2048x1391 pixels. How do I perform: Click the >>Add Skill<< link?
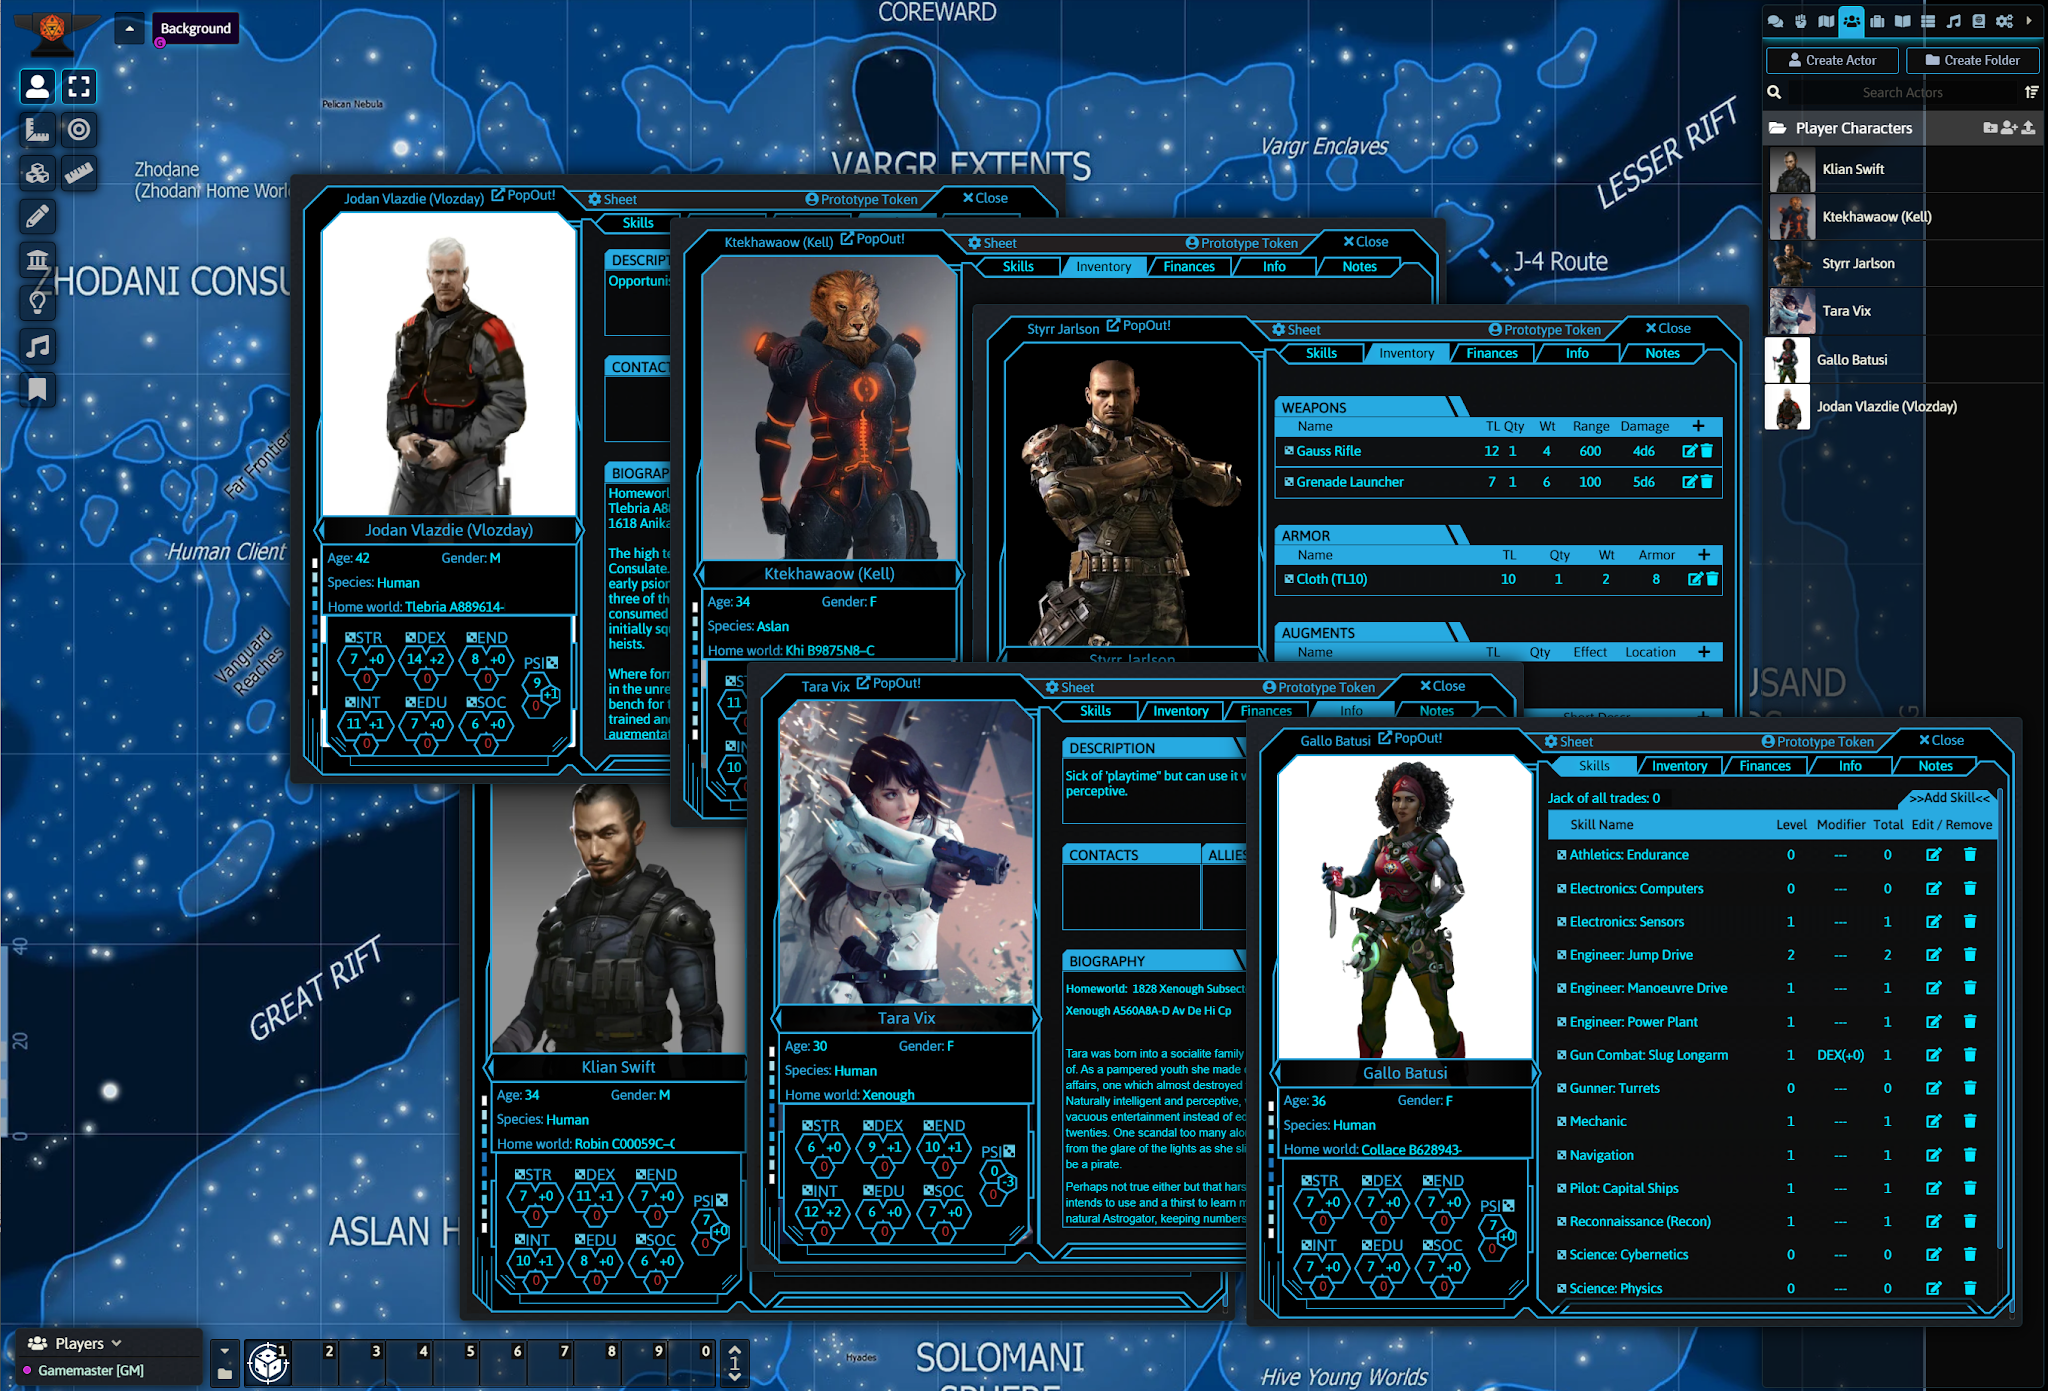coord(1948,797)
